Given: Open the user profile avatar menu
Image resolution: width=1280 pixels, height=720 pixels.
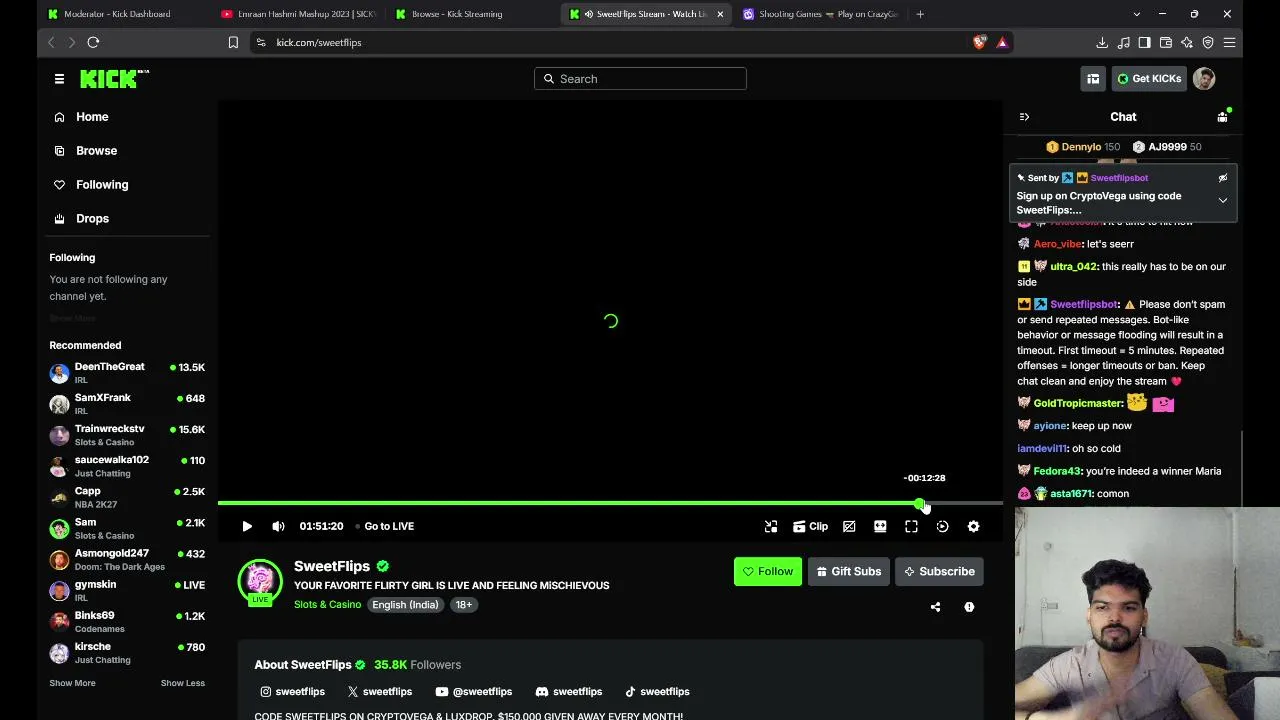Looking at the screenshot, I should tap(1204, 79).
